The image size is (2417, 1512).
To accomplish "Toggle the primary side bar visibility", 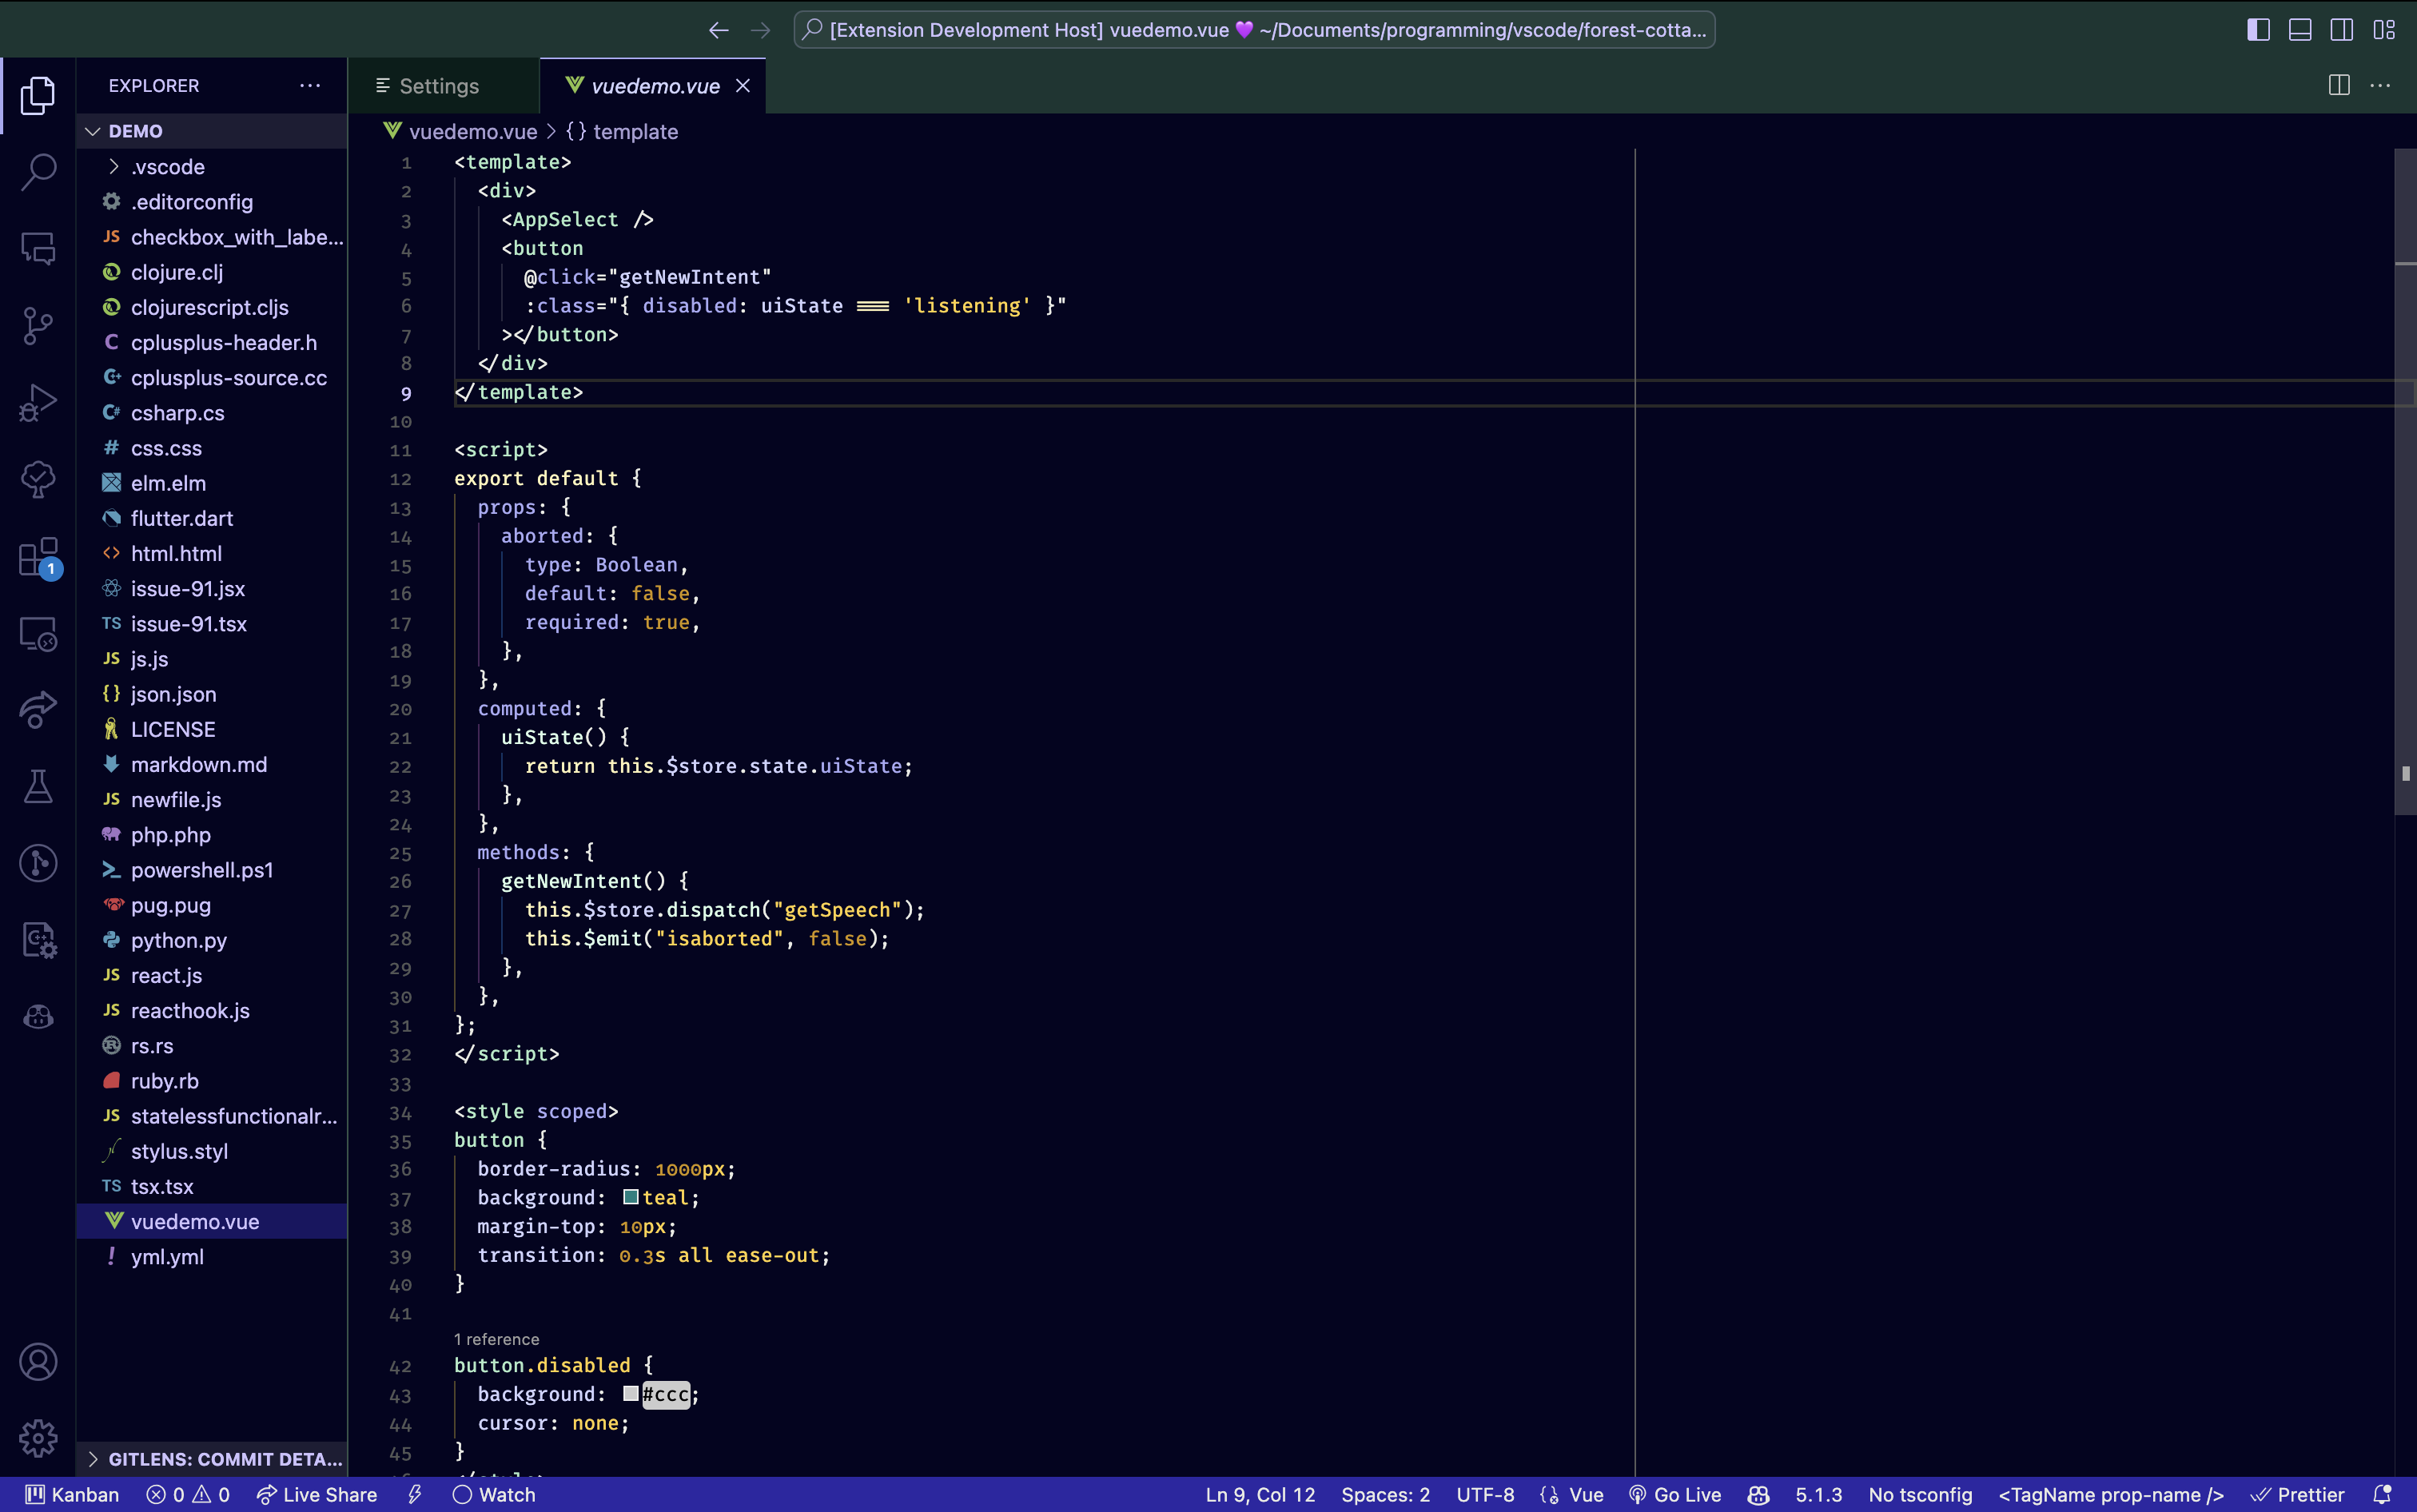I will (x=2258, y=30).
